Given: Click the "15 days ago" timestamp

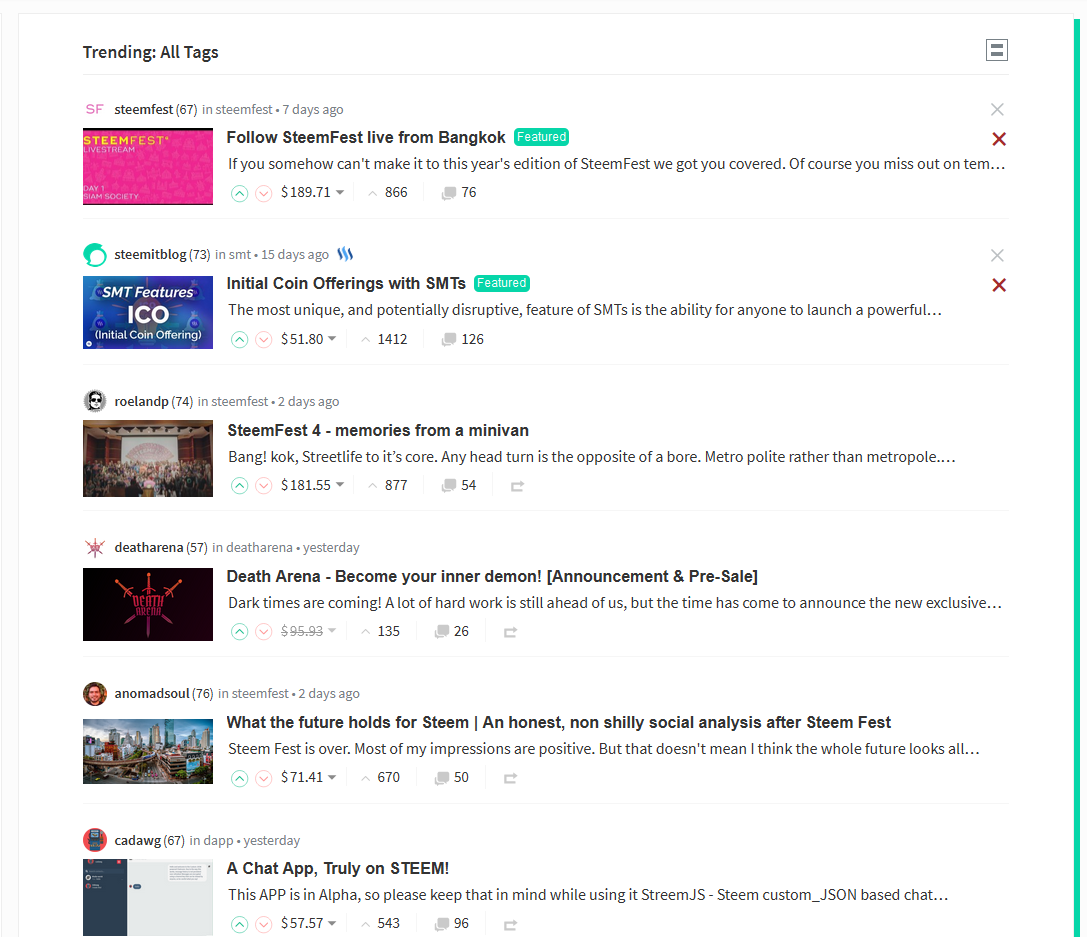Looking at the screenshot, I should [x=295, y=254].
